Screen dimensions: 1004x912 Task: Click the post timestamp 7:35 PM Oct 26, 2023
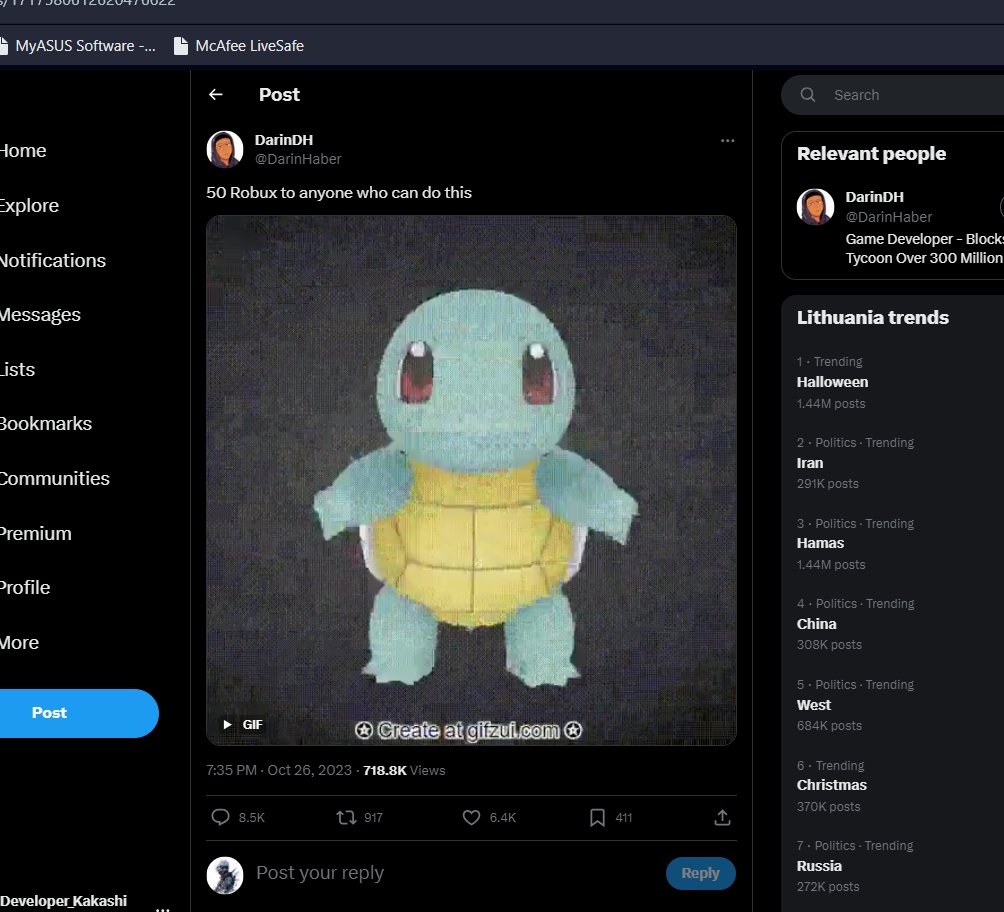click(x=279, y=770)
